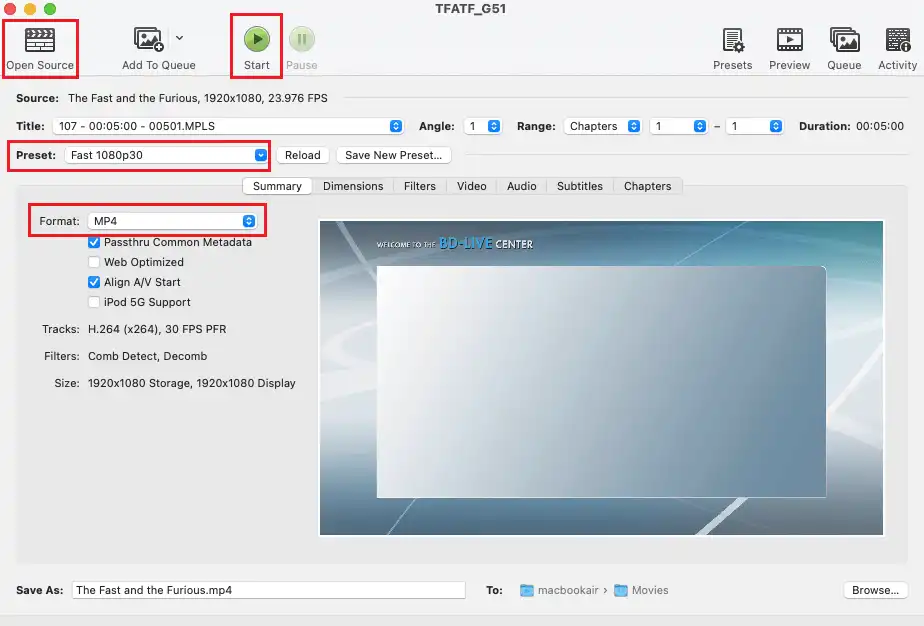Screen dimensions: 924x626
Task: Click the Open Source clapperboard icon
Action: tap(40, 41)
